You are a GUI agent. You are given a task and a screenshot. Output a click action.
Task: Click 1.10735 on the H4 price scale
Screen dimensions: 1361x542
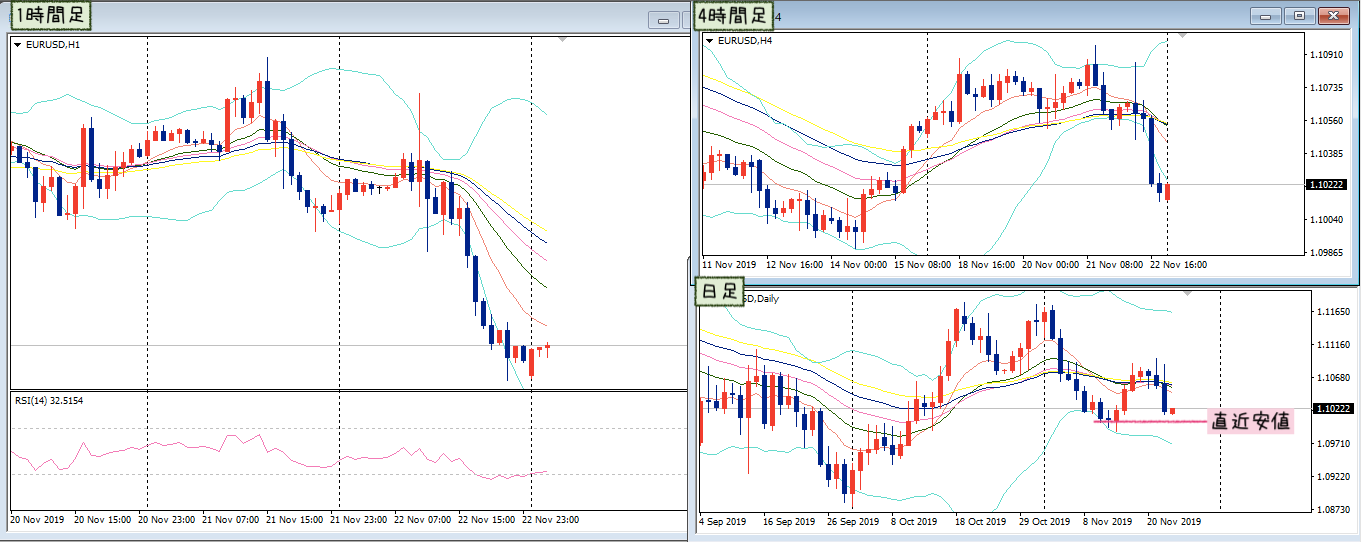tap(1326, 88)
